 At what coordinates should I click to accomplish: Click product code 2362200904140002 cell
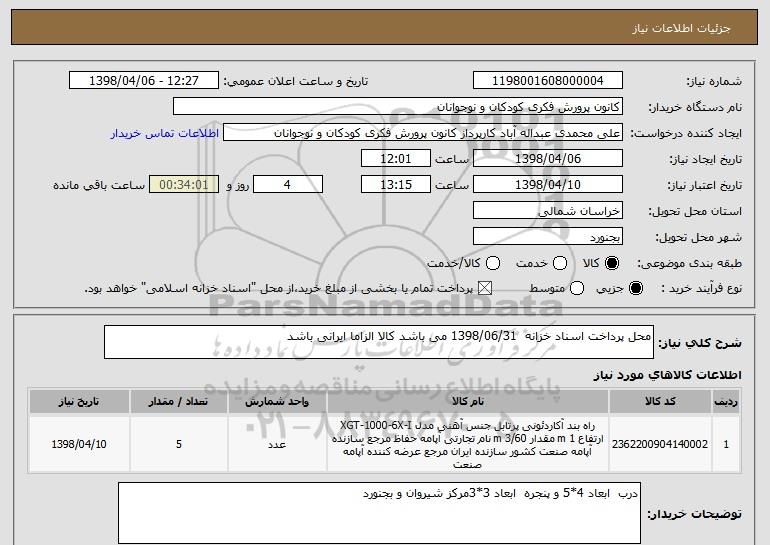(660, 444)
